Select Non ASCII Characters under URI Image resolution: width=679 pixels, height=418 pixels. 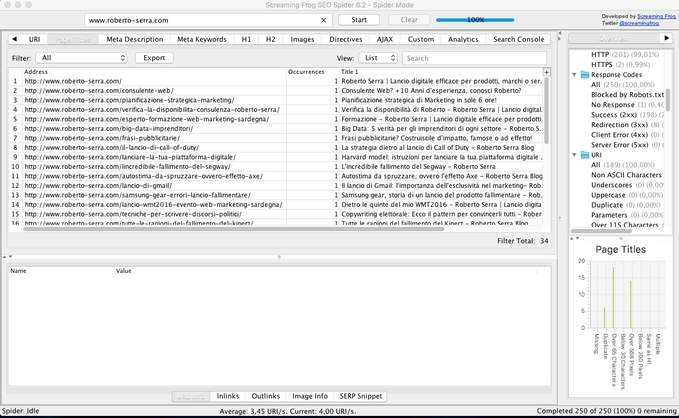[x=626, y=175]
